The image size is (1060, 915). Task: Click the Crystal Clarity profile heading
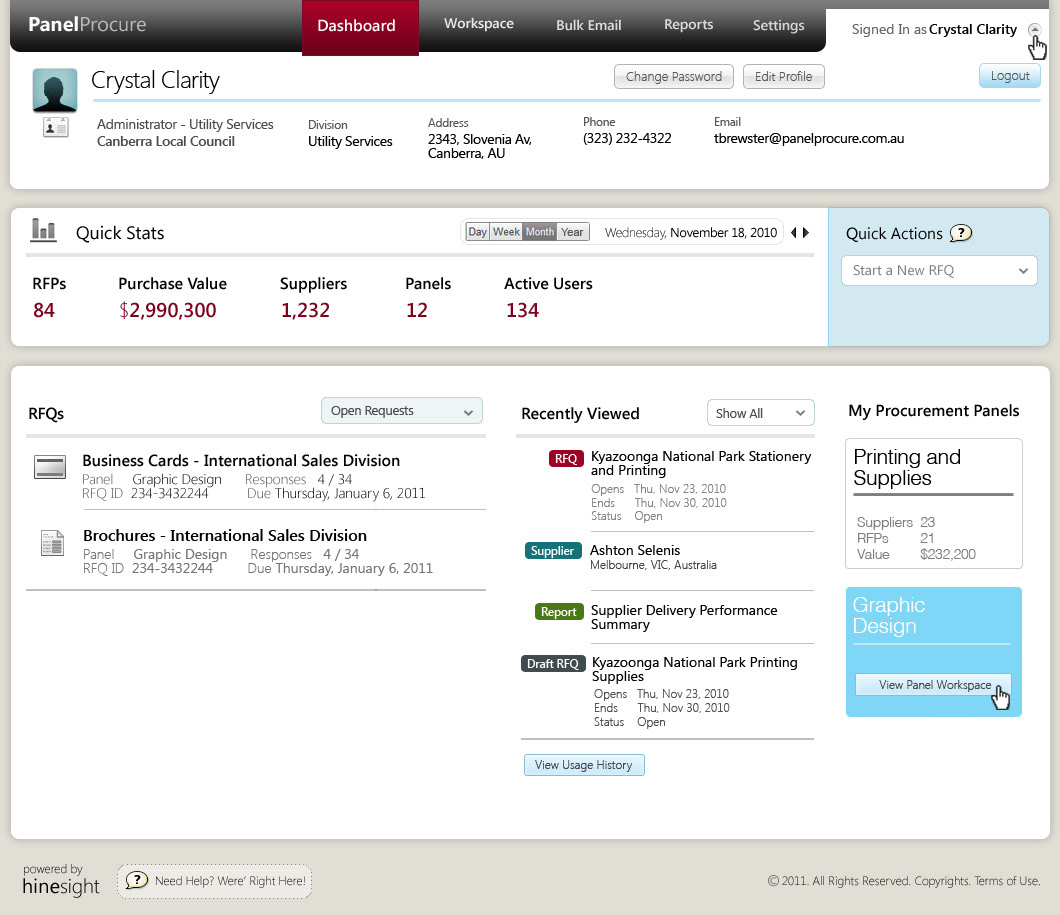point(155,80)
